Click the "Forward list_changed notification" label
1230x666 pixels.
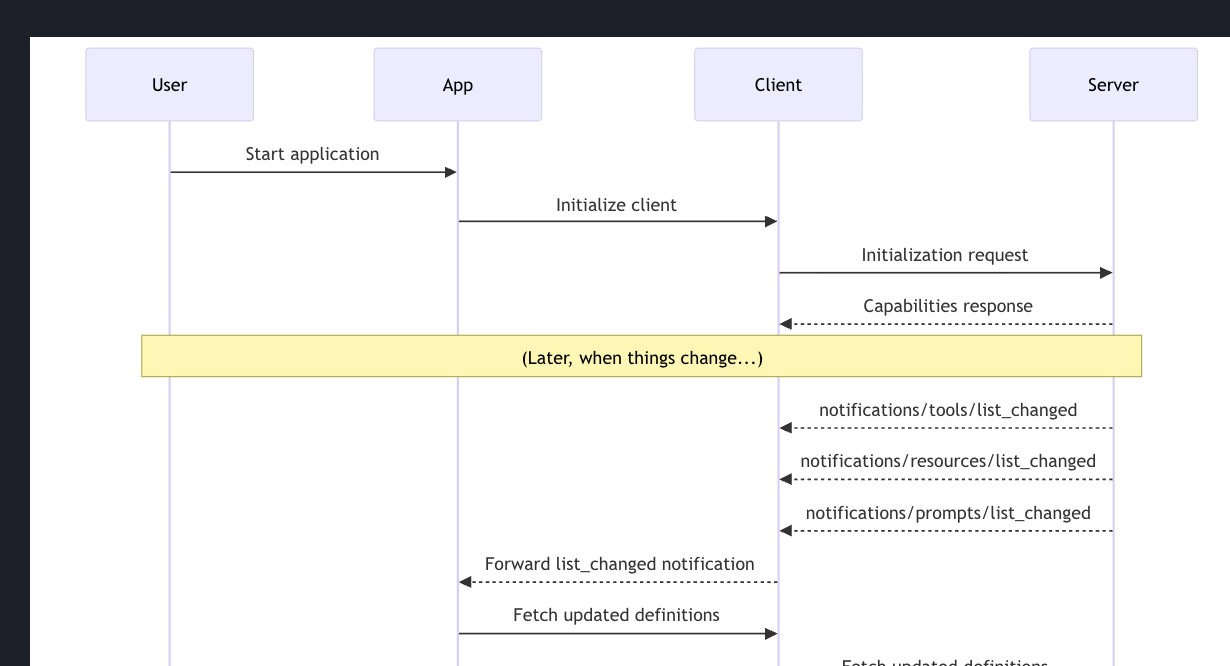619,564
